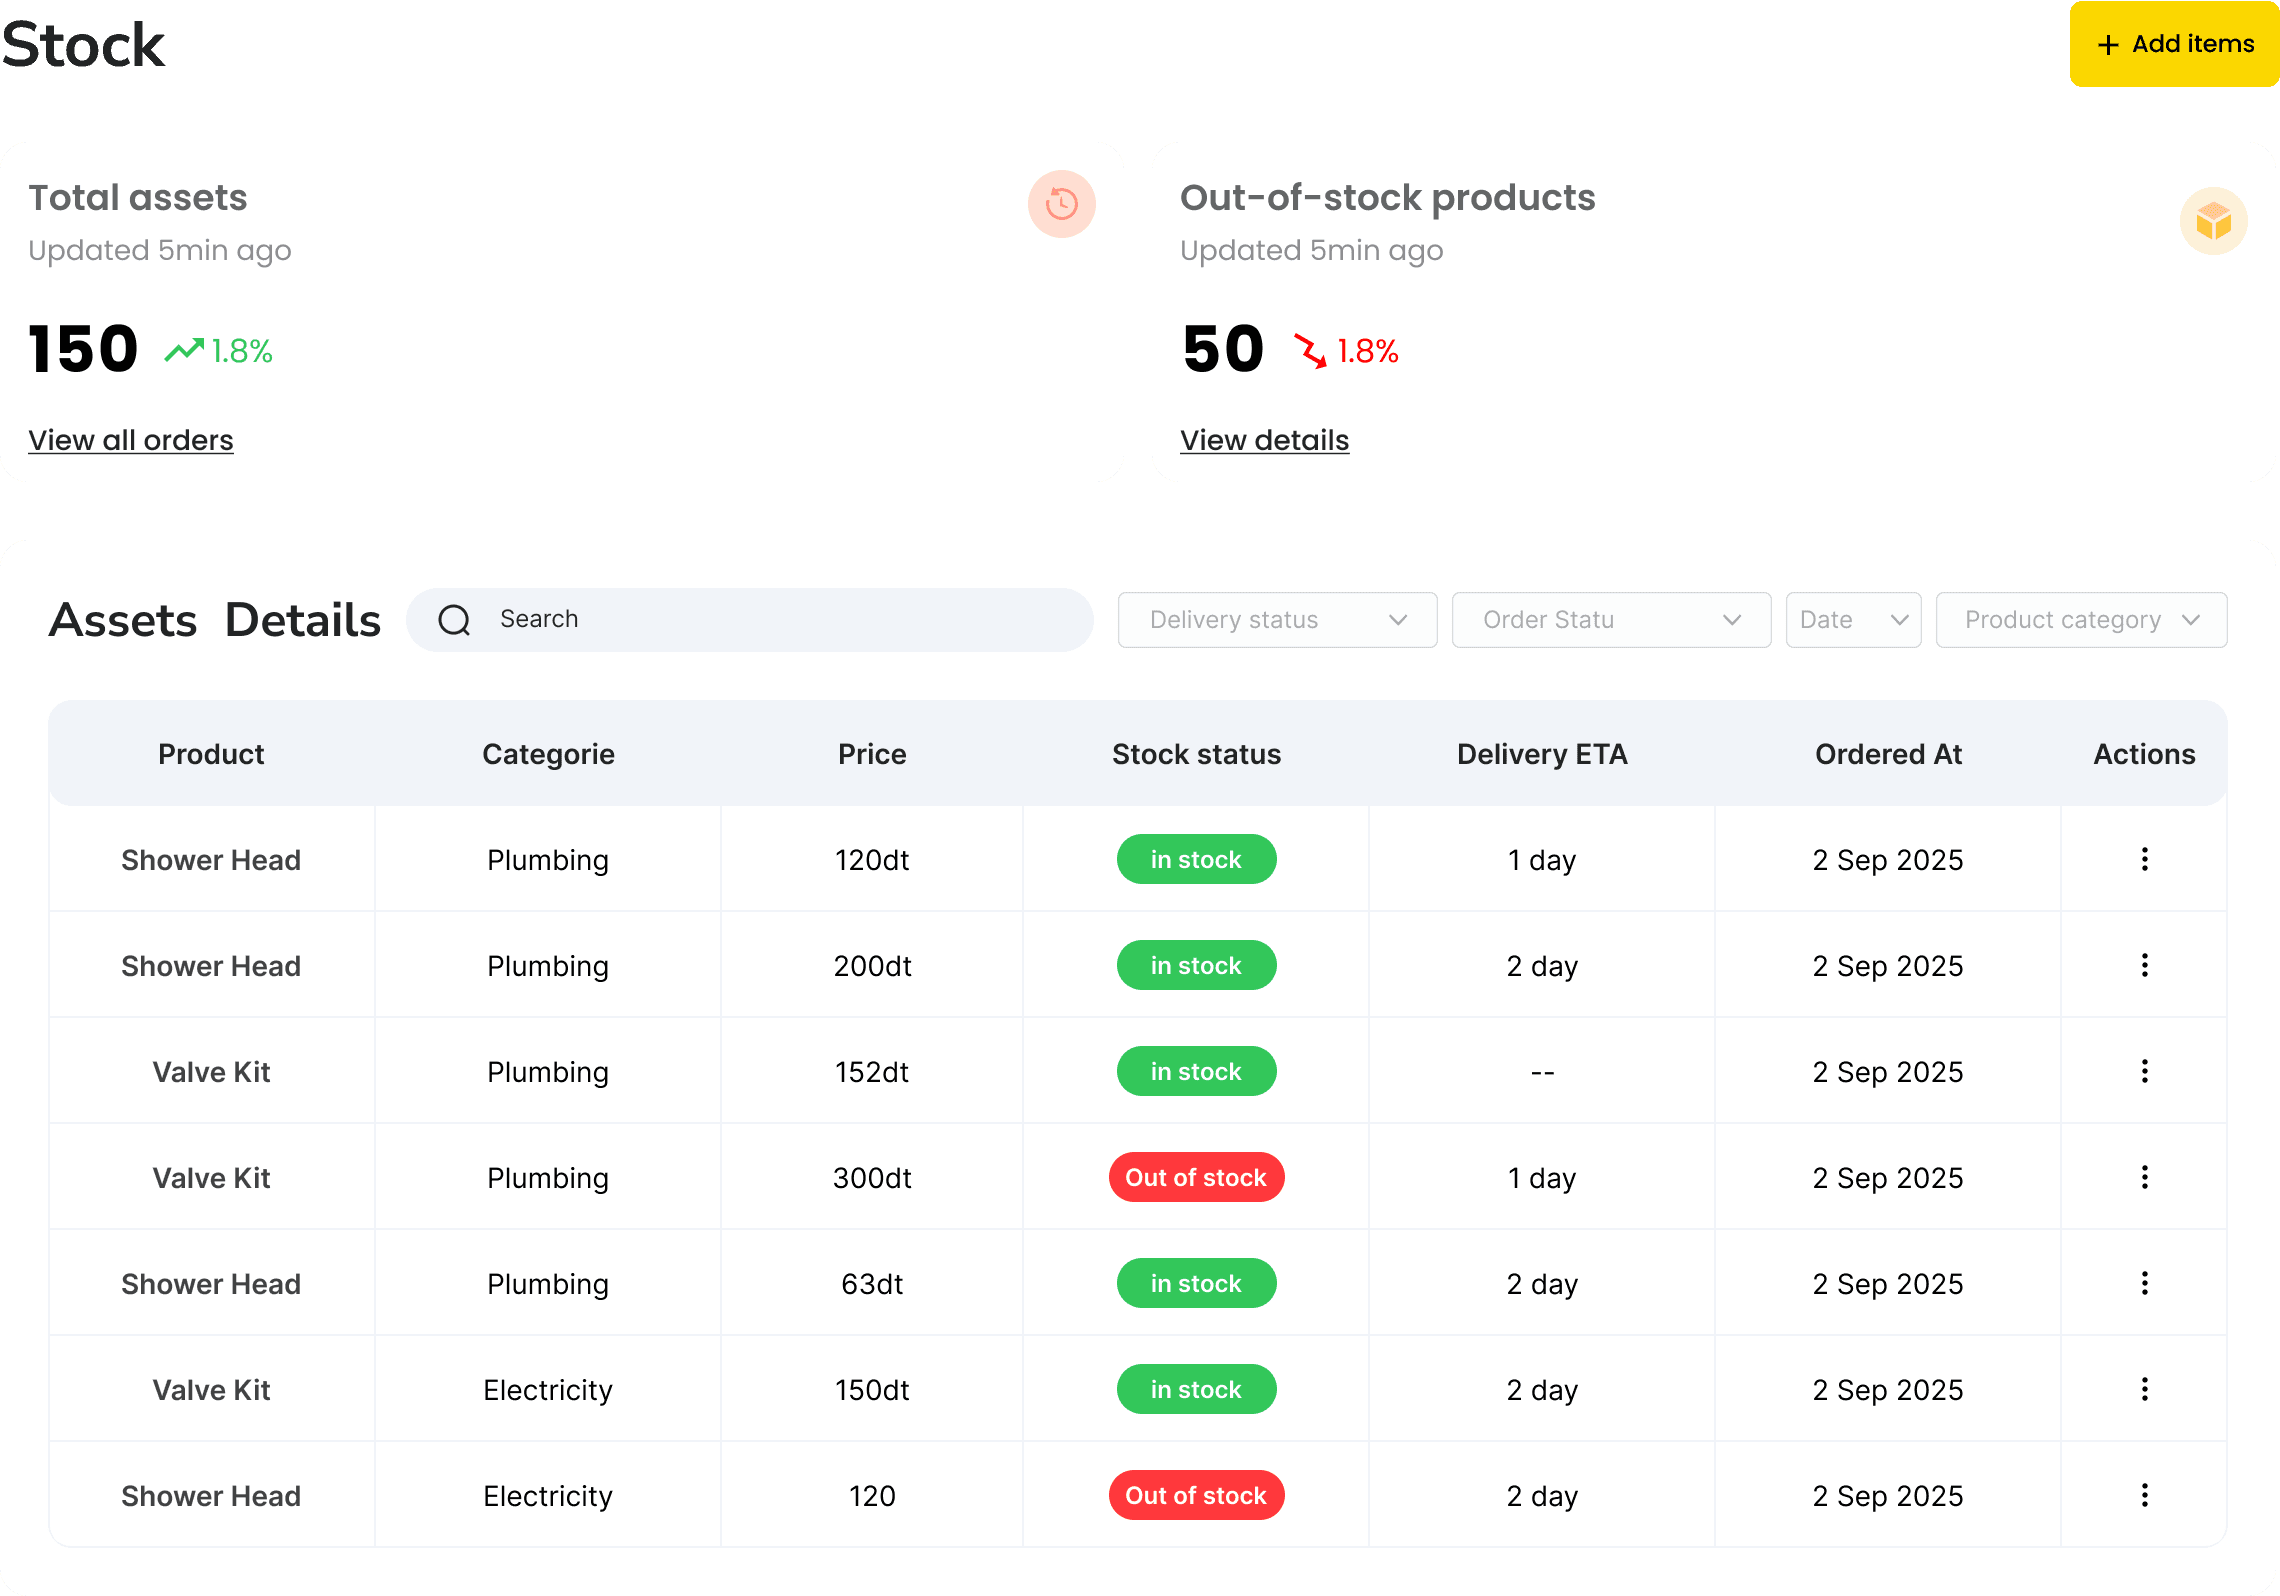Click the Add items button
This screenshot has width=2280, height=1596.
point(2174,44)
